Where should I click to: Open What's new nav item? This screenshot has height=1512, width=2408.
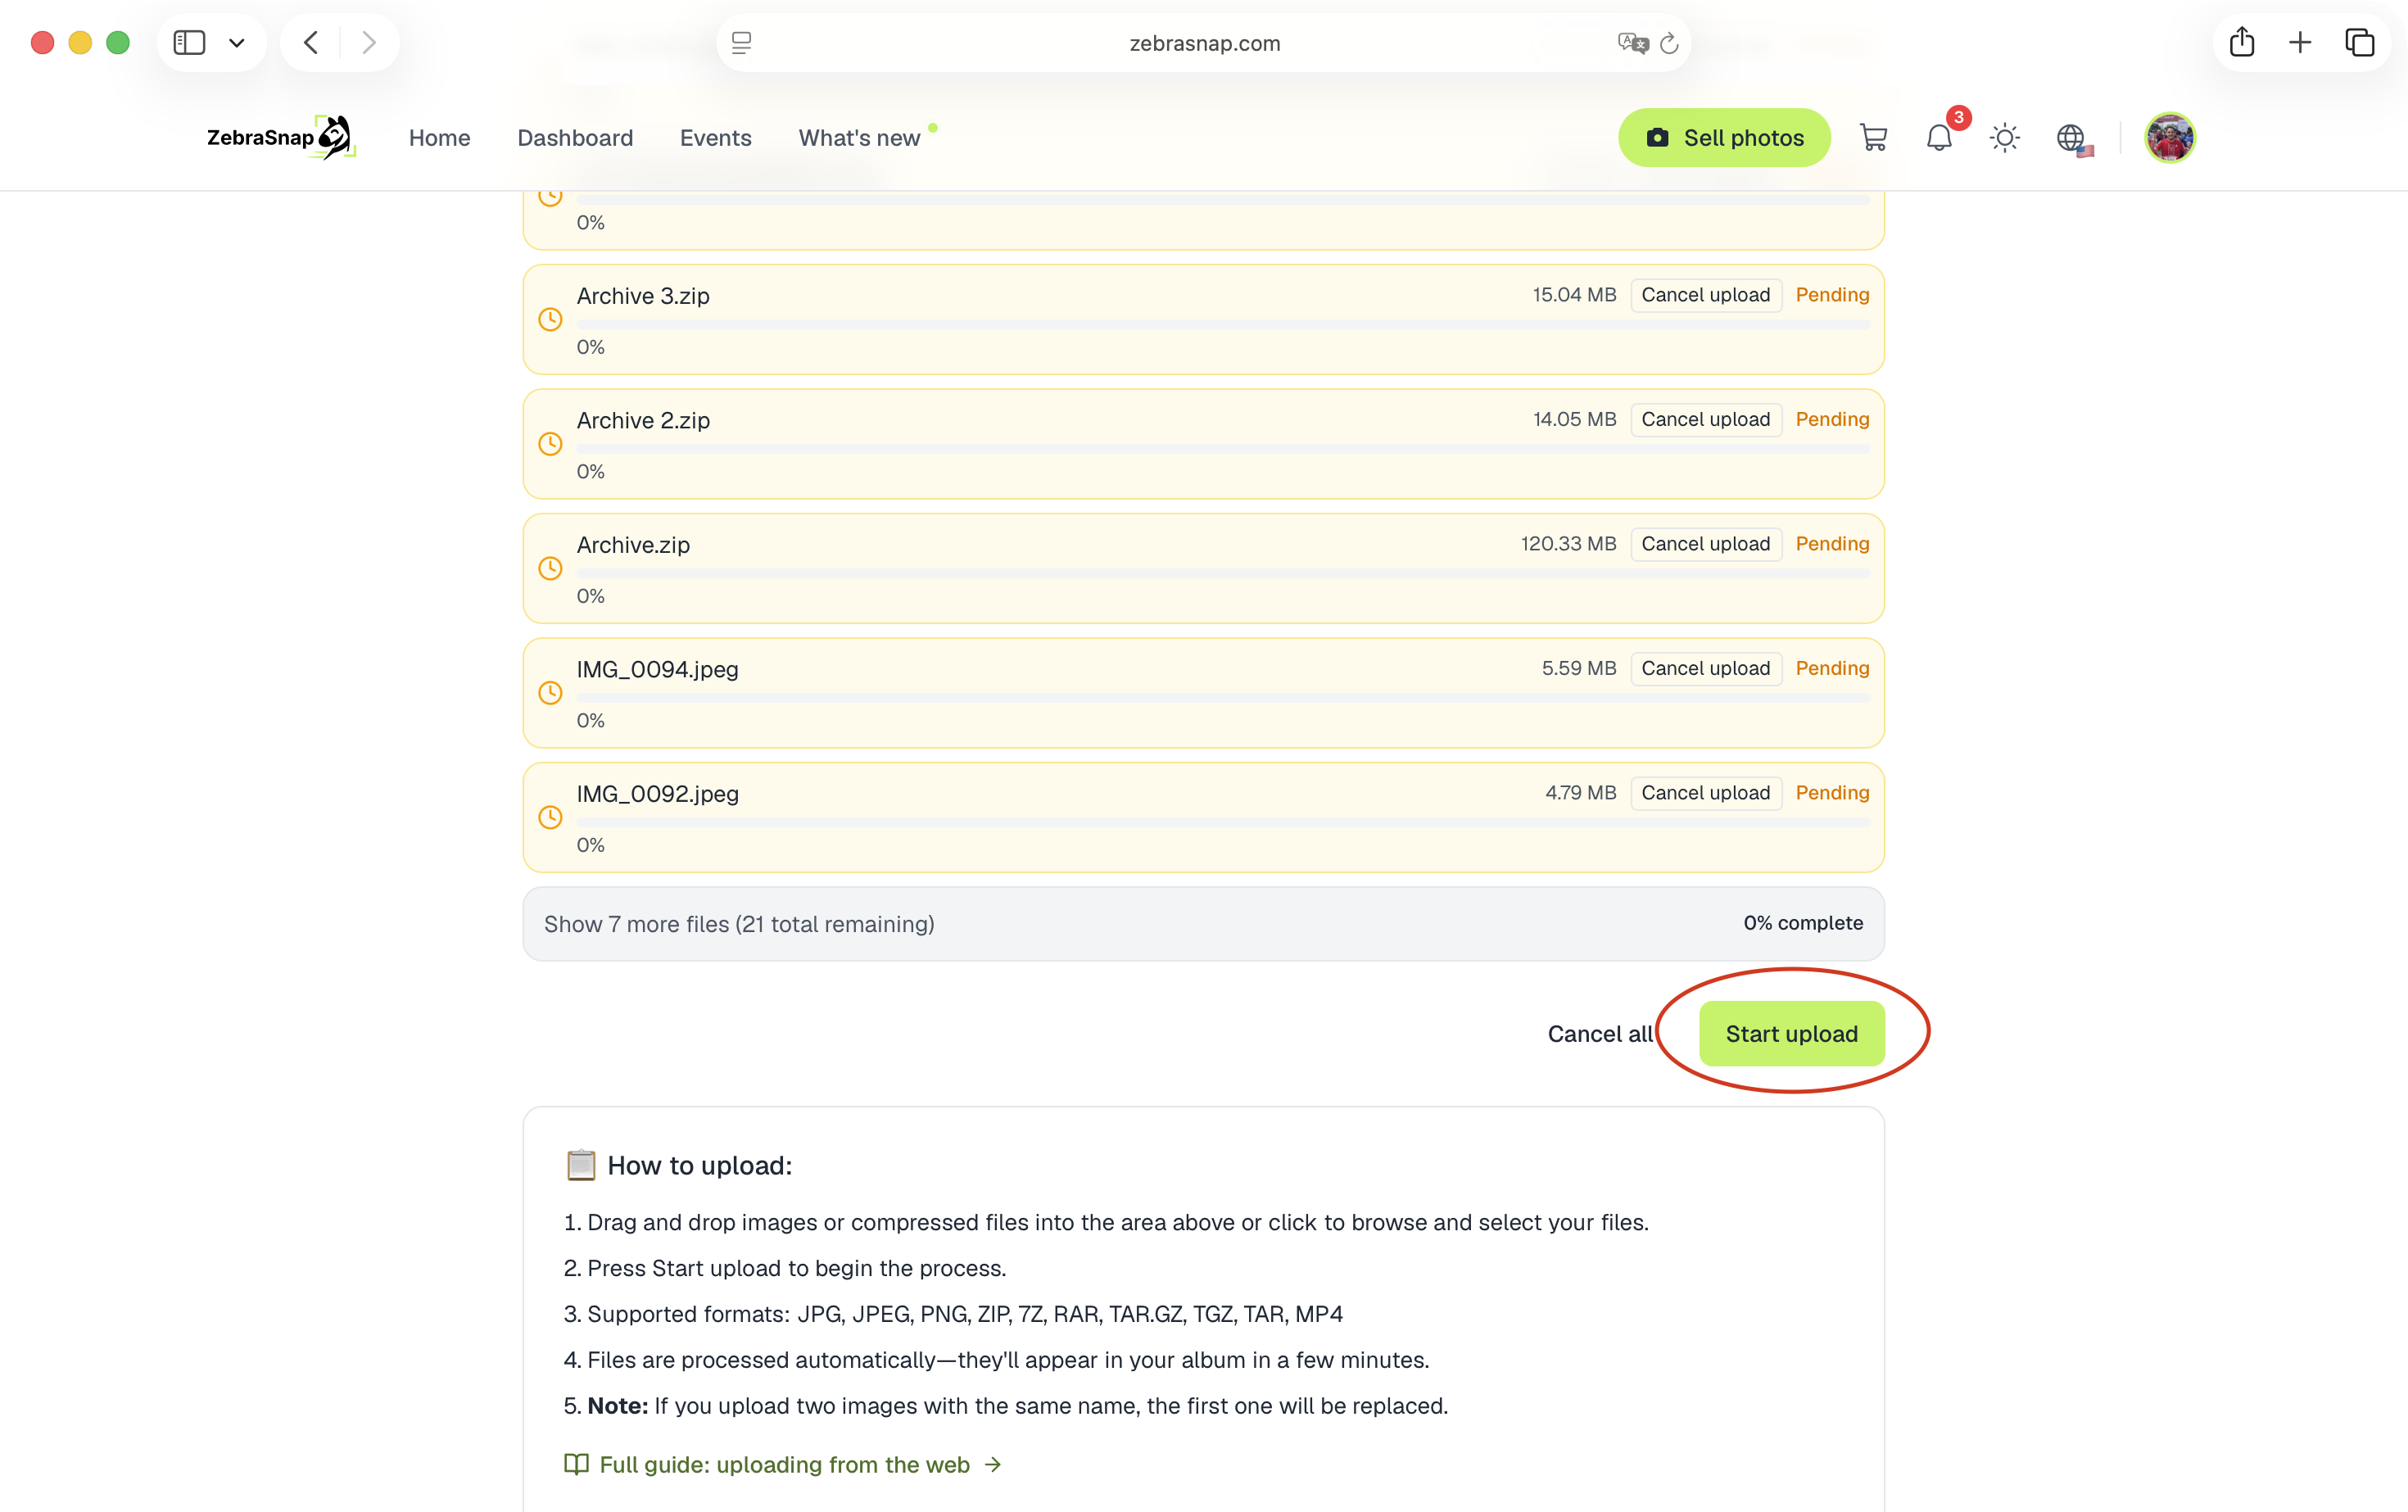click(859, 138)
